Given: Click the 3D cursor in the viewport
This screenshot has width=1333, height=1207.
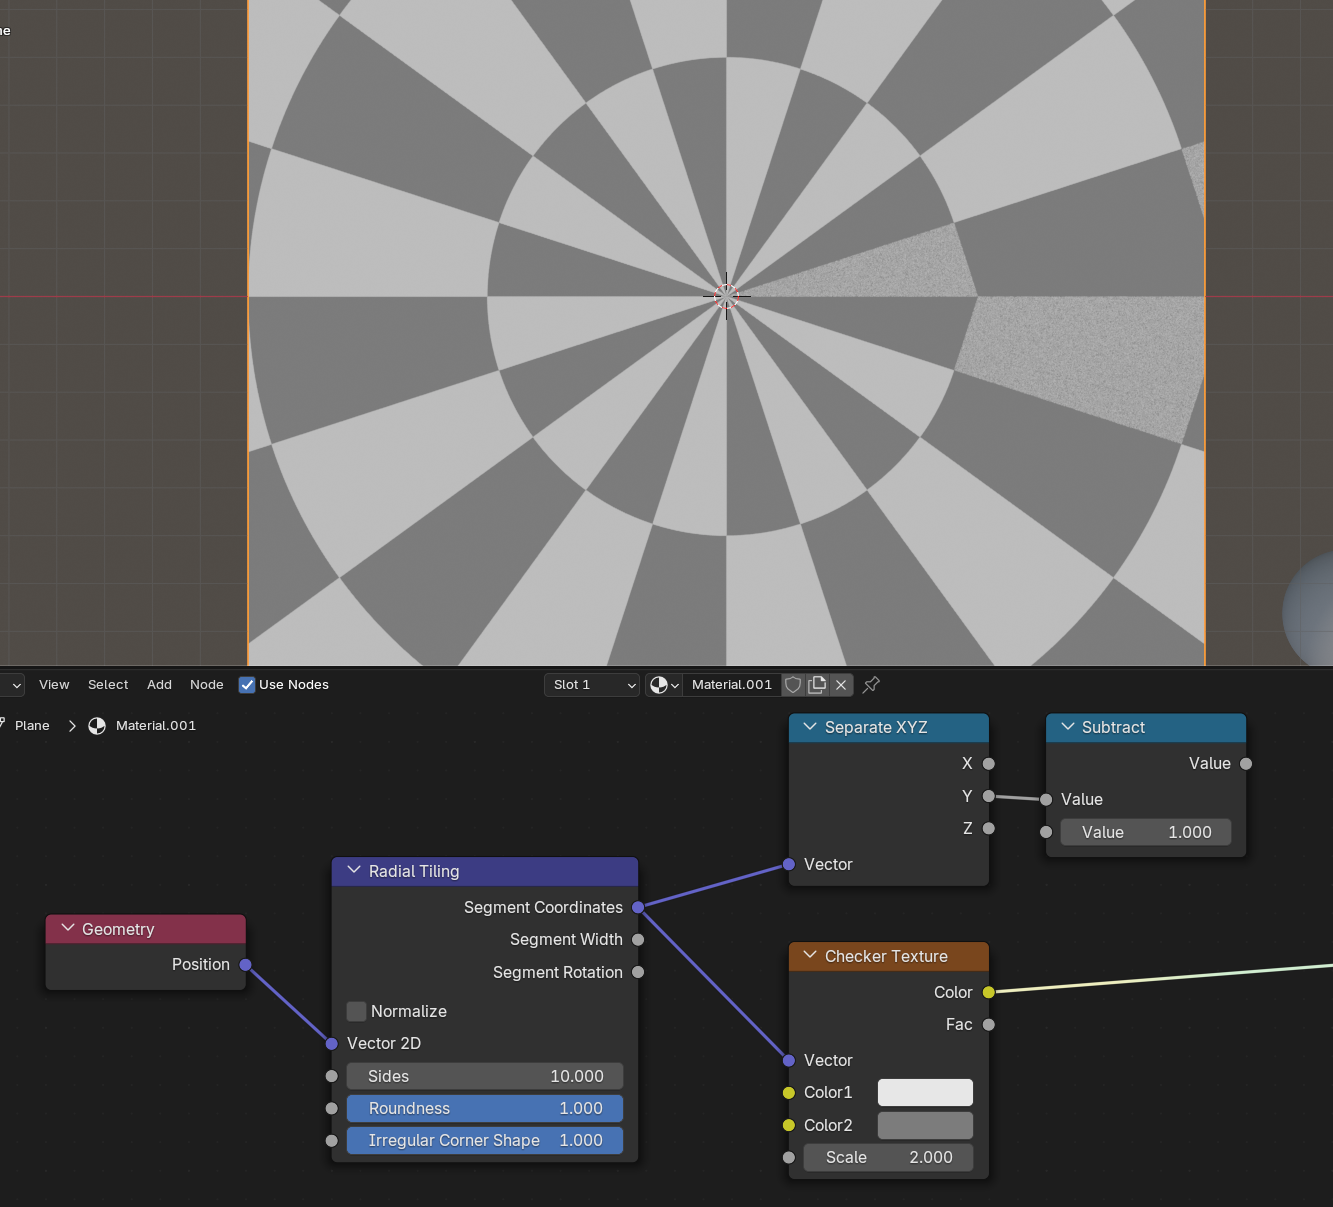Looking at the screenshot, I should click(x=727, y=296).
